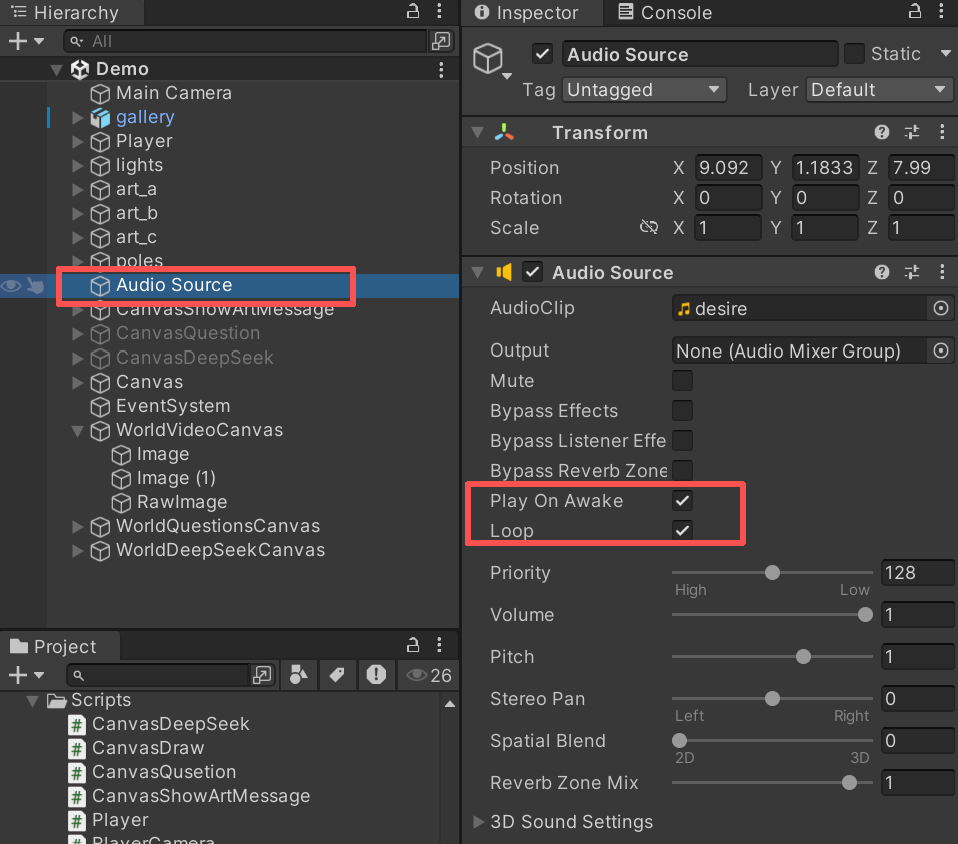Open Audio Source component presets
958x844 pixels.
pyautogui.click(x=912, y=272)
